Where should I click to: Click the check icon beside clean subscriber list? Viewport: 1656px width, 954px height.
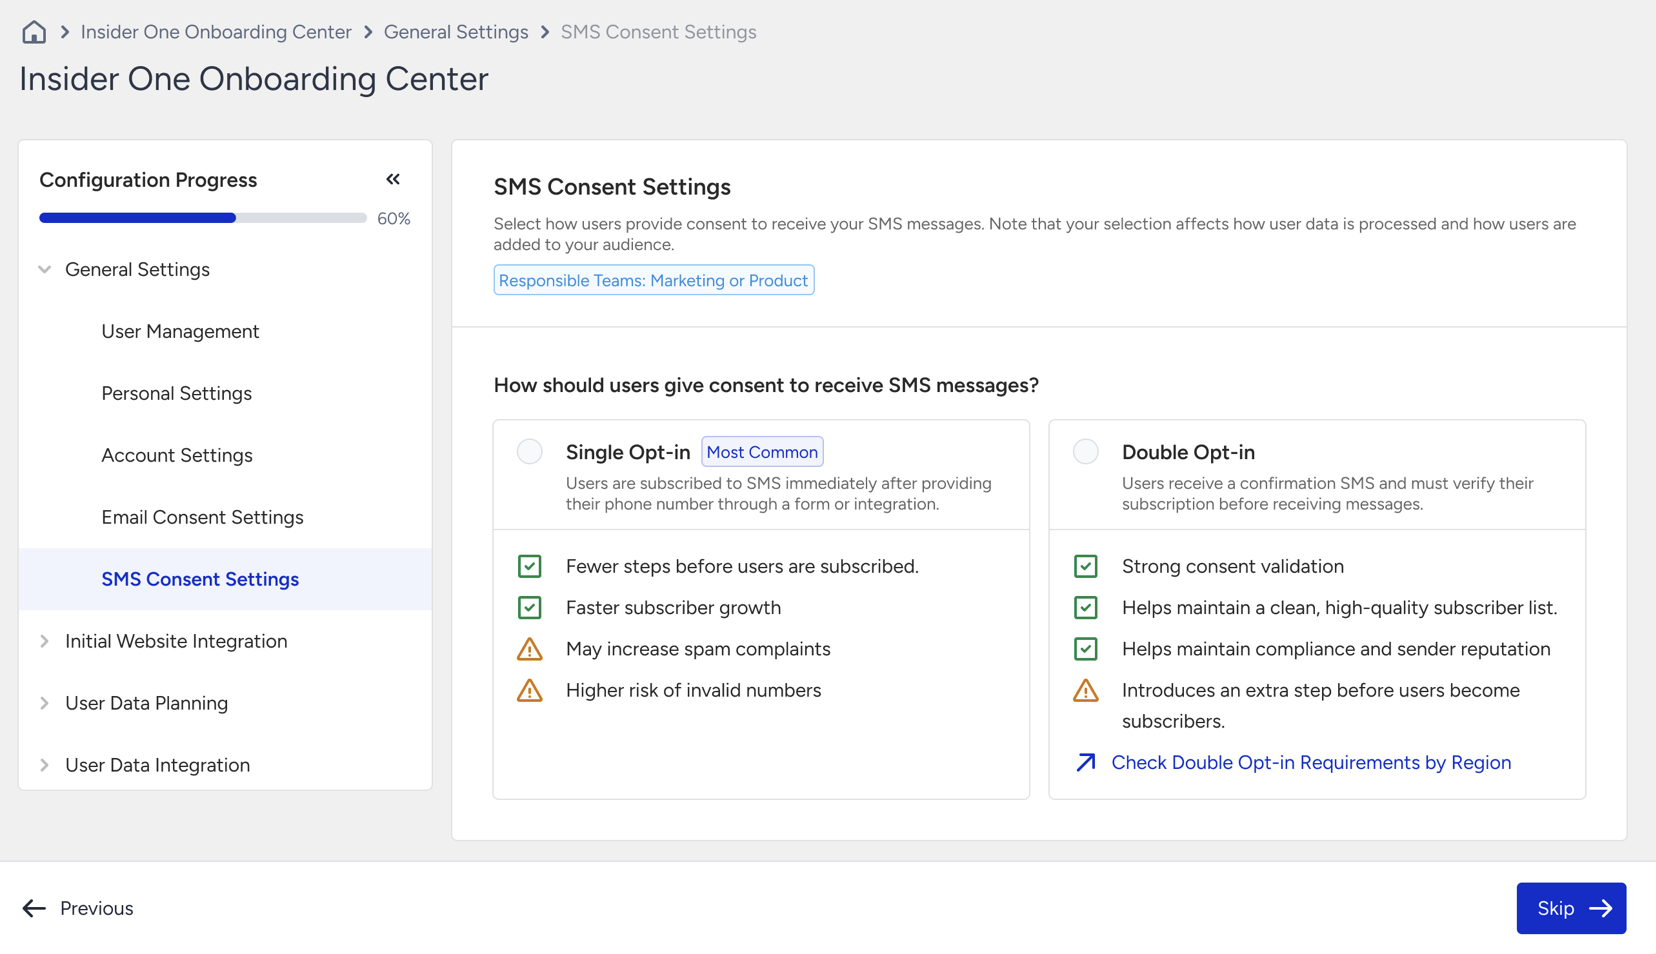pos(1086,607)
